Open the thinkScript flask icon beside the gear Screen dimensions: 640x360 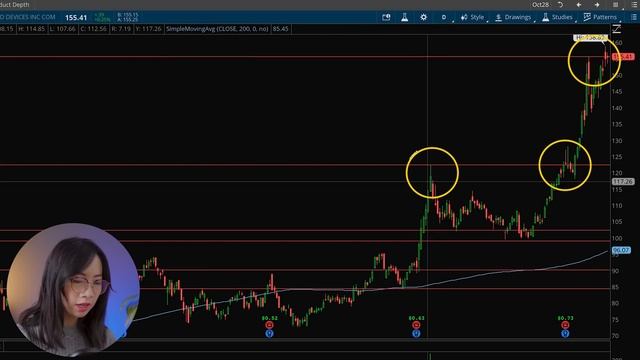tap(404, 17)
